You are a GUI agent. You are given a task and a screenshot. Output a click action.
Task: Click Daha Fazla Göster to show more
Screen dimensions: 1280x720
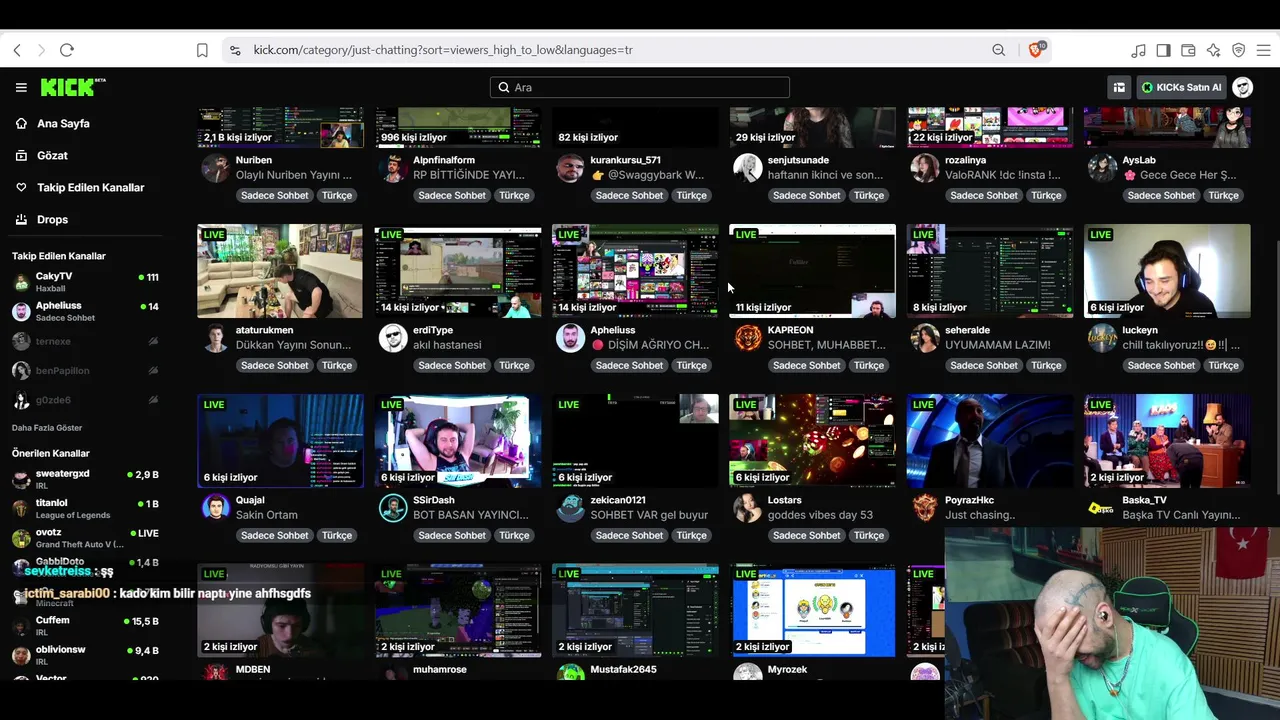(x=47, y=428)
